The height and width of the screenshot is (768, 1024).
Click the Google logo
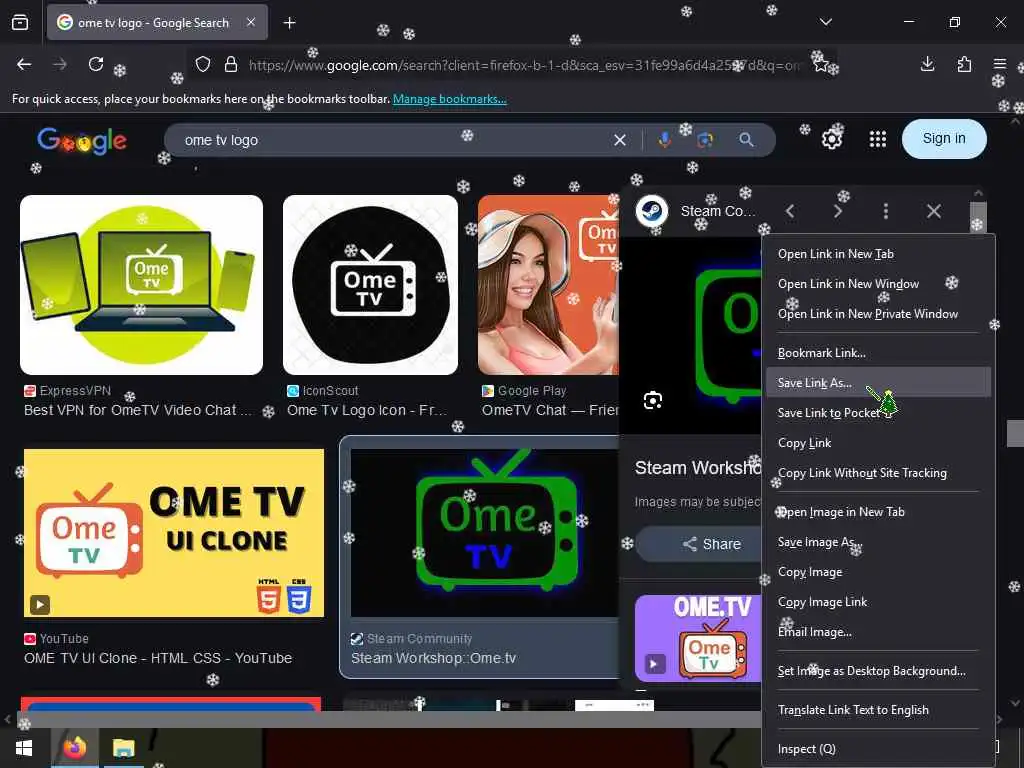[82, 140]
